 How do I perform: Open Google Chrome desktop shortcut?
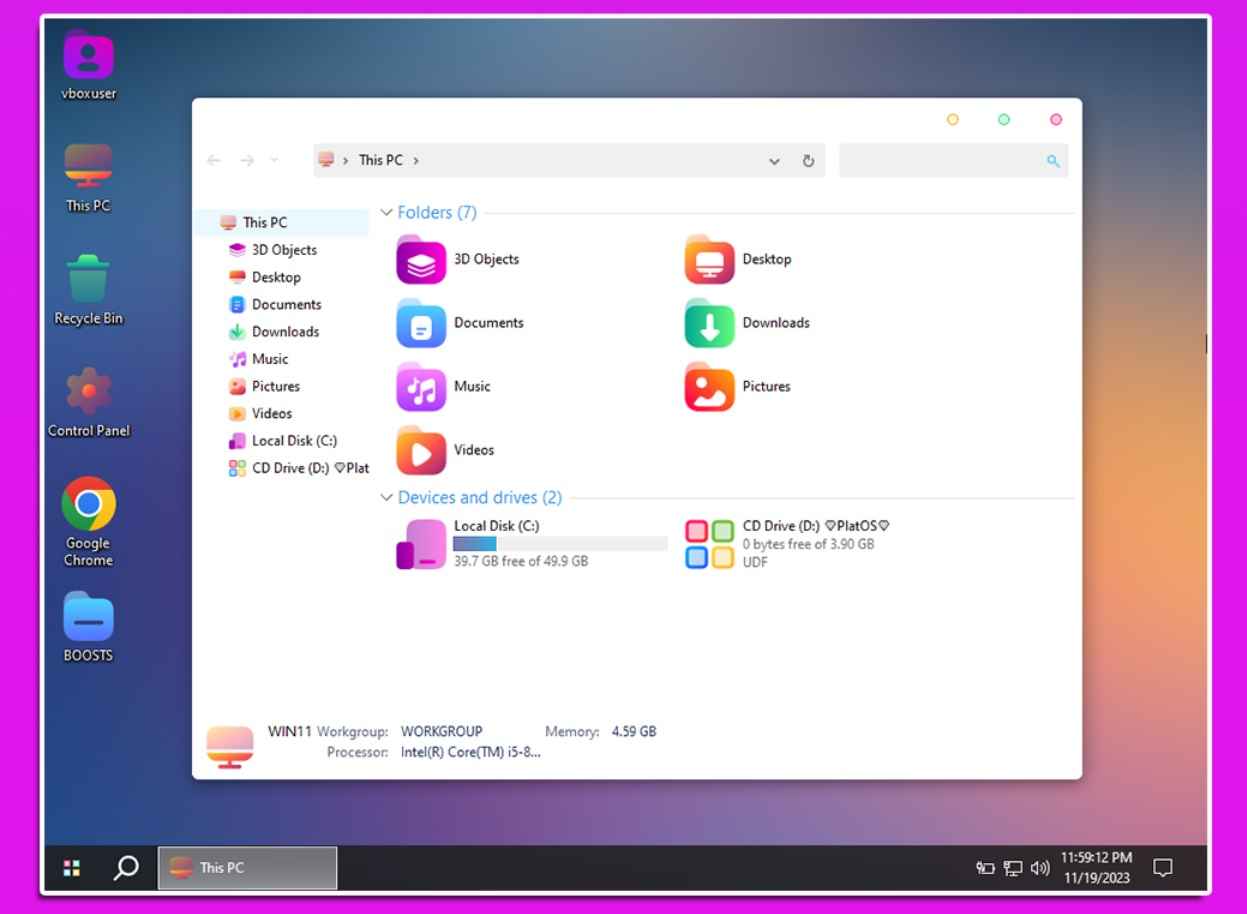coord(88,505)
